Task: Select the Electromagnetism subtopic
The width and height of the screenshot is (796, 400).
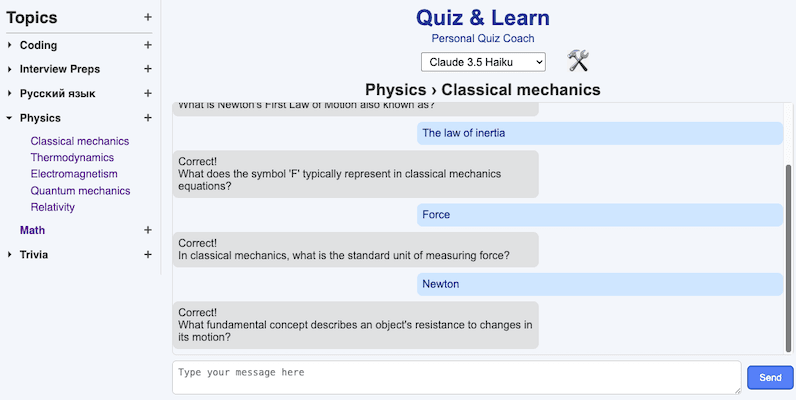Action: click(x=74, y=174)
